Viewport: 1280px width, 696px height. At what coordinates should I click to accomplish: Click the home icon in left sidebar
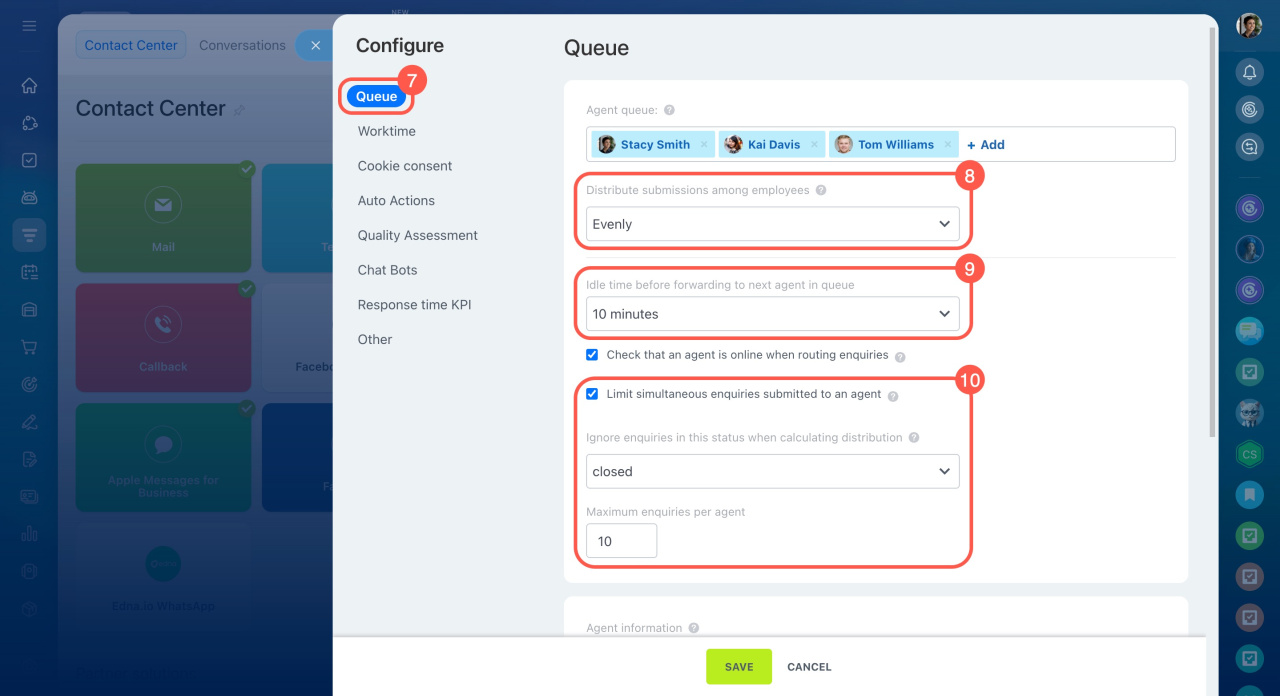(x=29, y=86)
